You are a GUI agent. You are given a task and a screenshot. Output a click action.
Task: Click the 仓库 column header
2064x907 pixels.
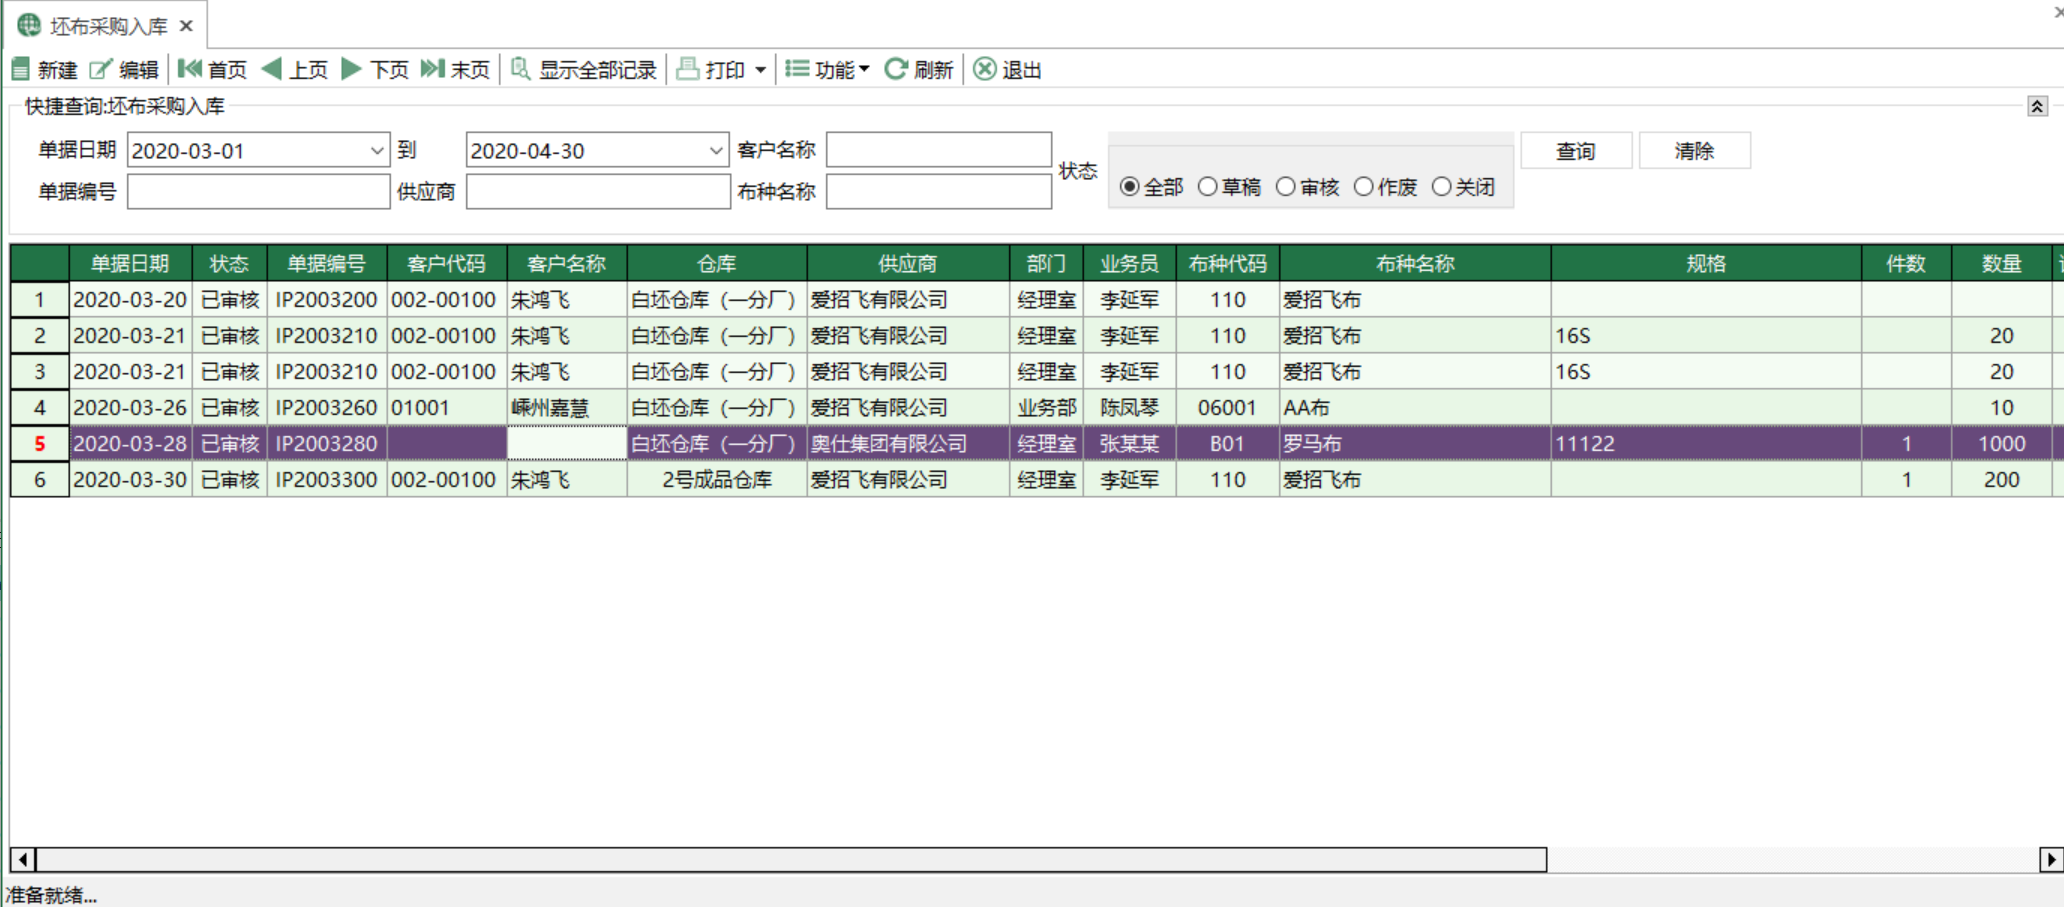coord(717,264)
